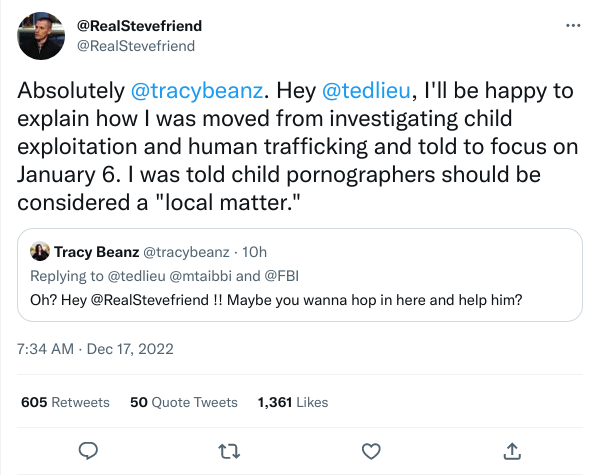598x475 pixels.
Task: View the 1,361 Likes list
Action: [293, 402]
